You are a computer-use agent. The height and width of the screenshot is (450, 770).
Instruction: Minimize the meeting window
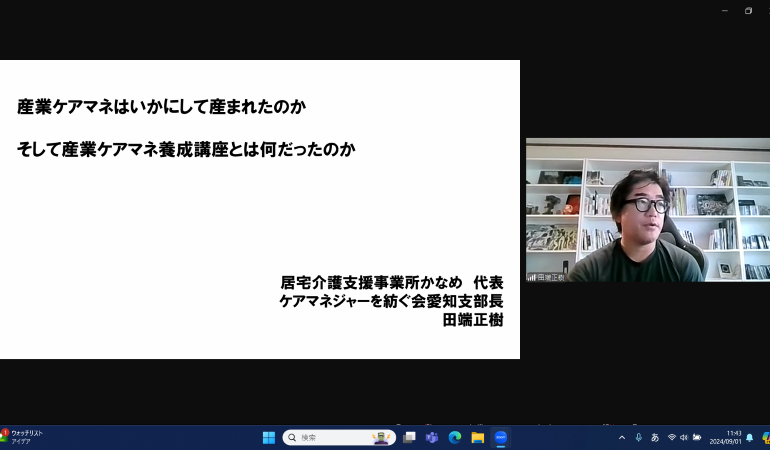(x=724, y=10)
